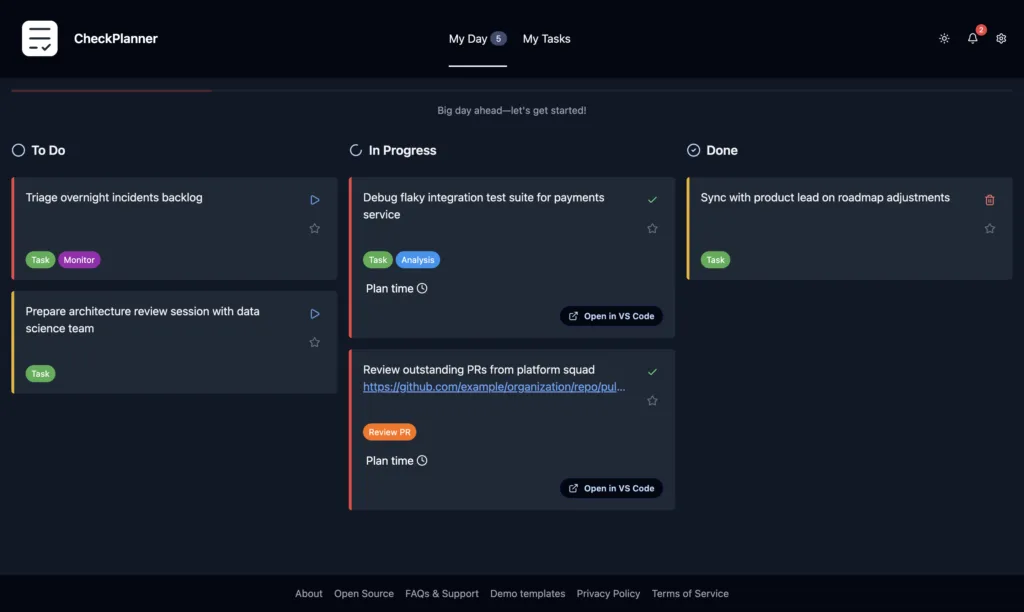Favorite the payments service debug card
The image size is (1024, 612).
tap(652, 228)
